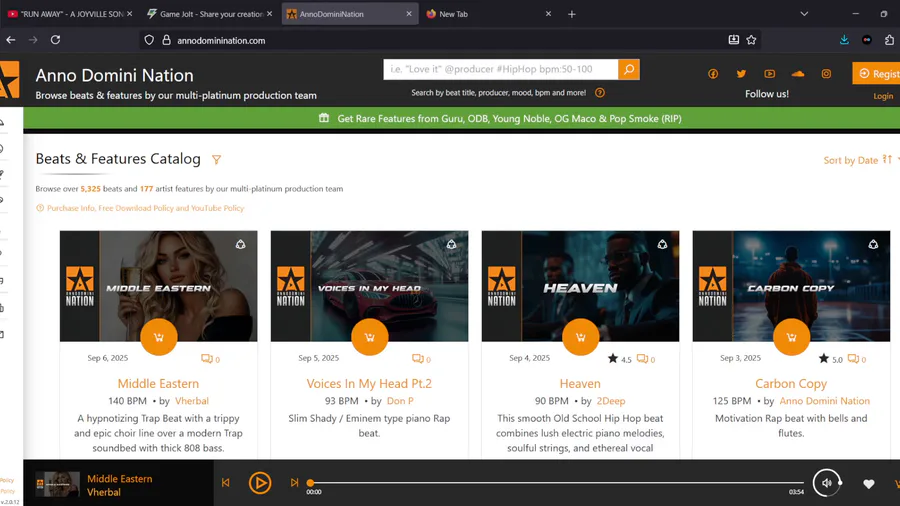Favorite the current track with heart icon
900x506 pixels.
(x=868, y=484)
